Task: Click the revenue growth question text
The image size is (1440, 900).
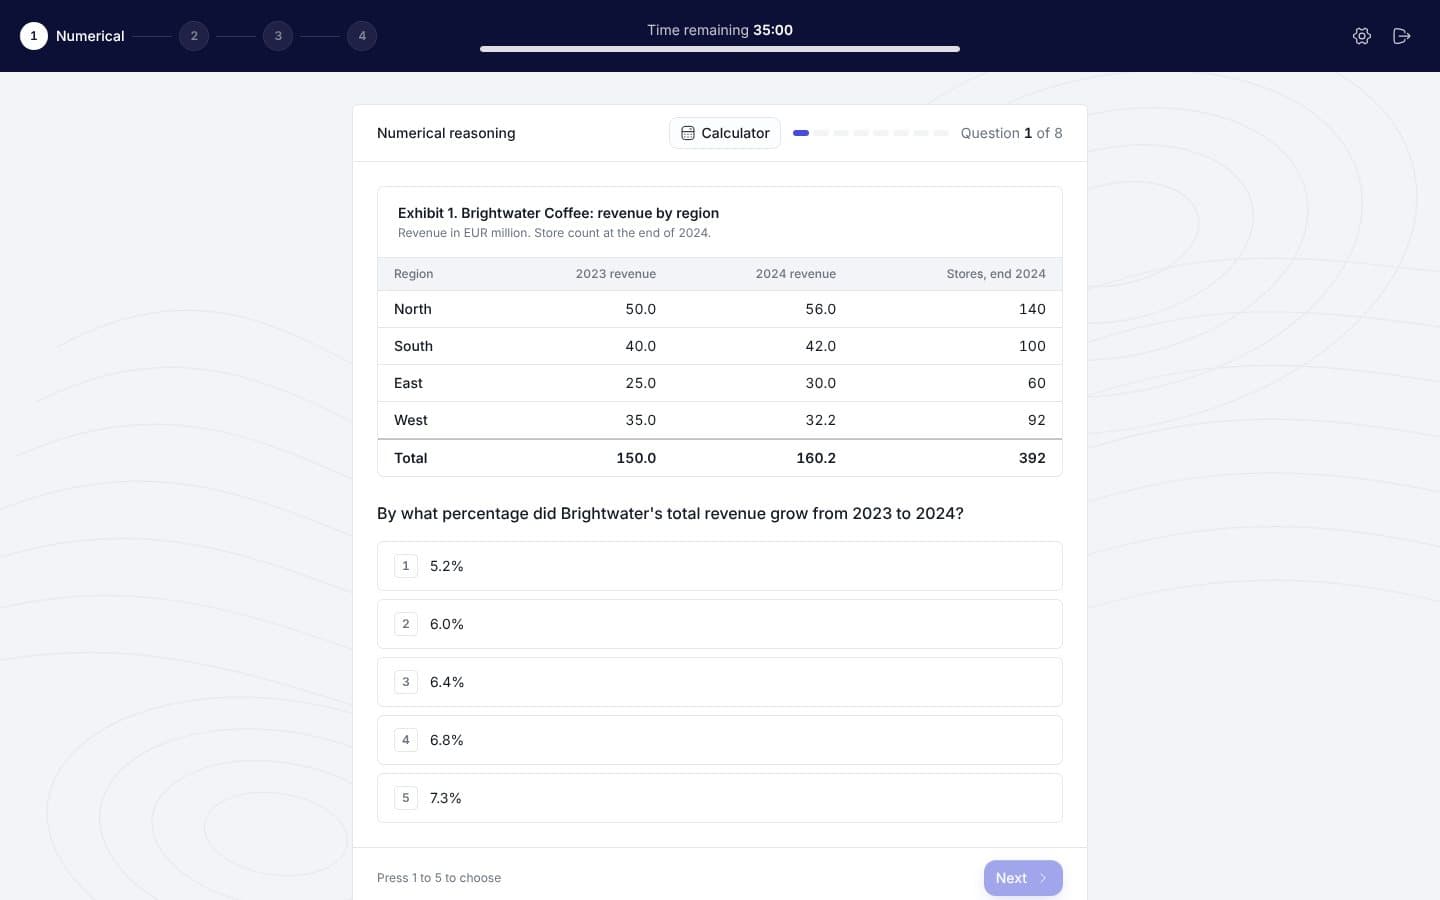Action: (670, 513)
